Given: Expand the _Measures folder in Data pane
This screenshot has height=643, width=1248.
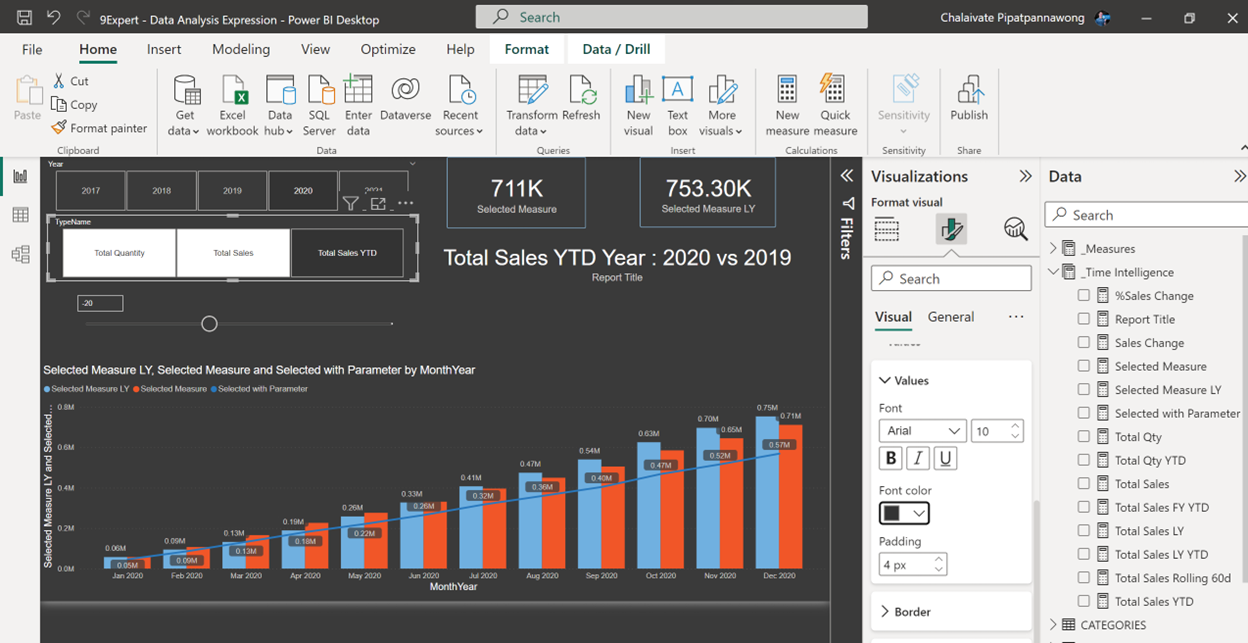Looking at the screenshot, I should point(1052,248).
